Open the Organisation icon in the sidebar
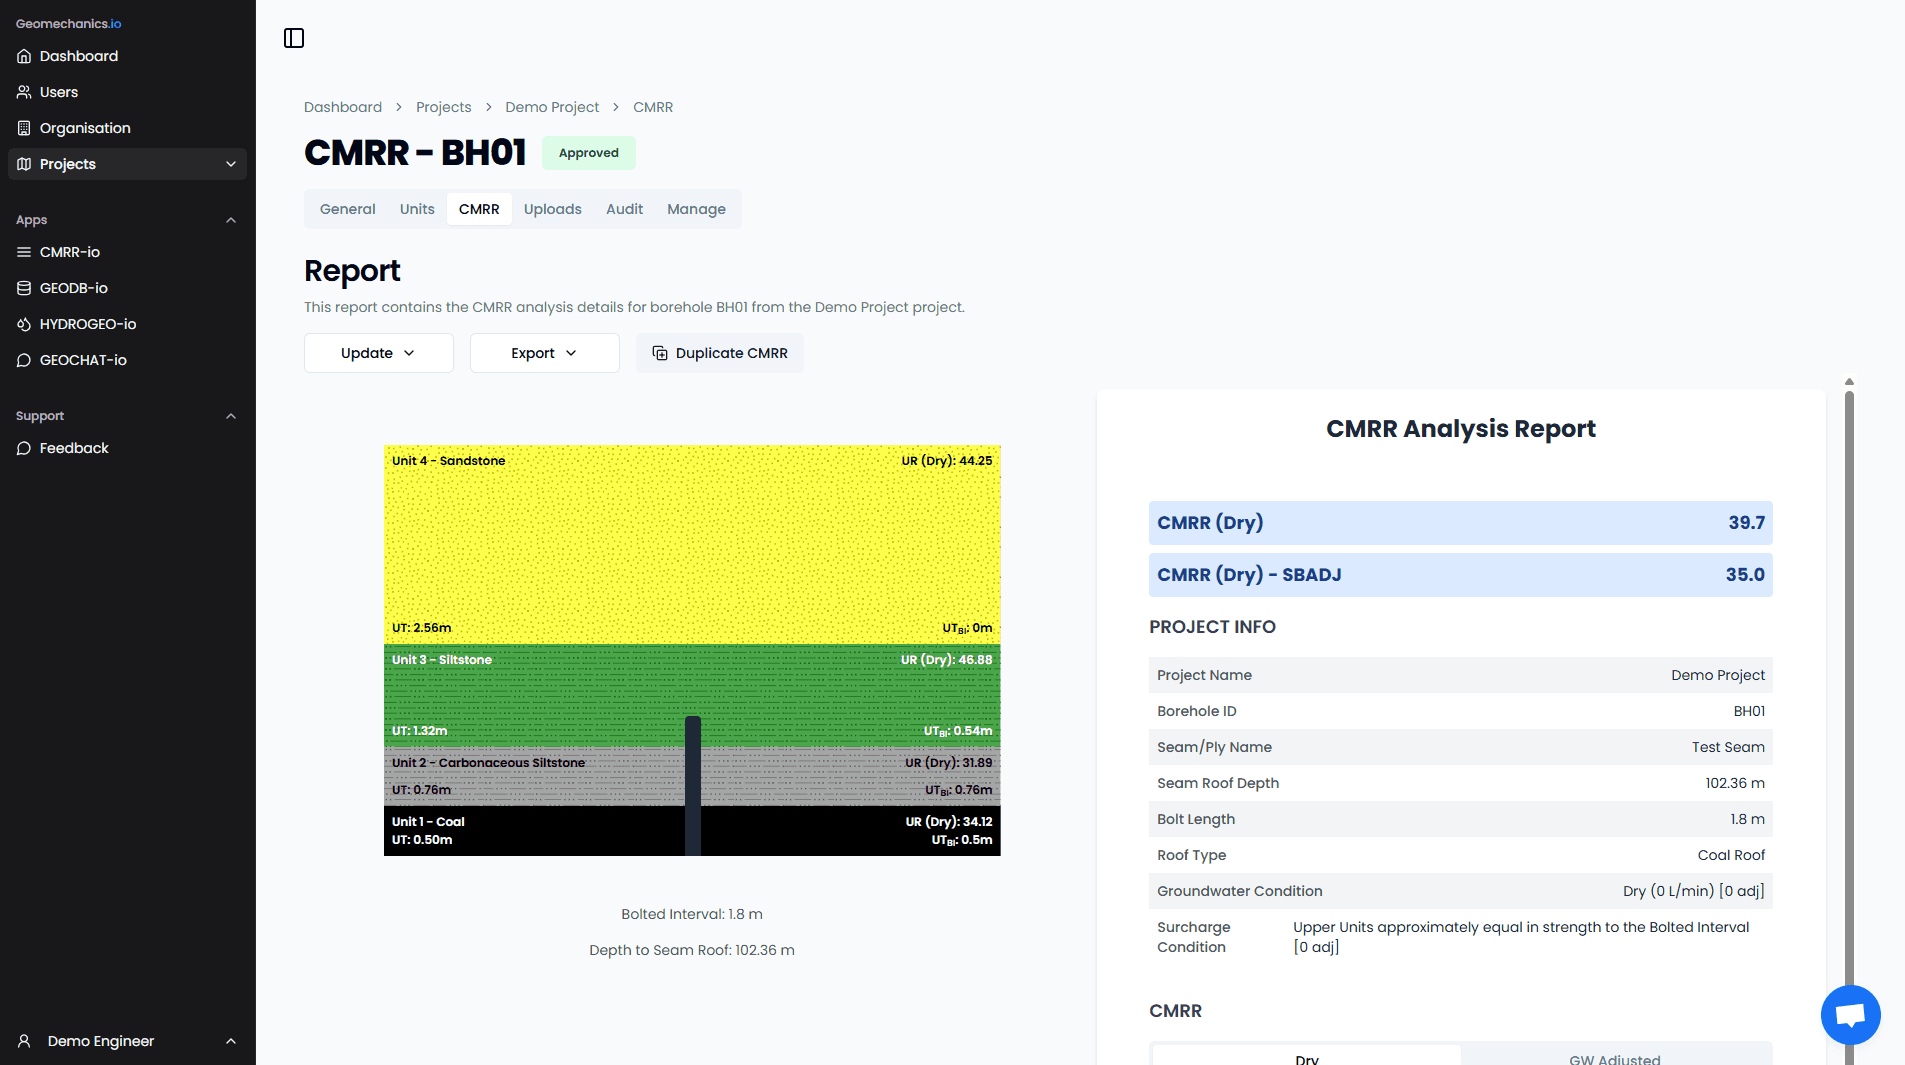Screen dimensions: 1905x1065 click(x=24, y=128)
